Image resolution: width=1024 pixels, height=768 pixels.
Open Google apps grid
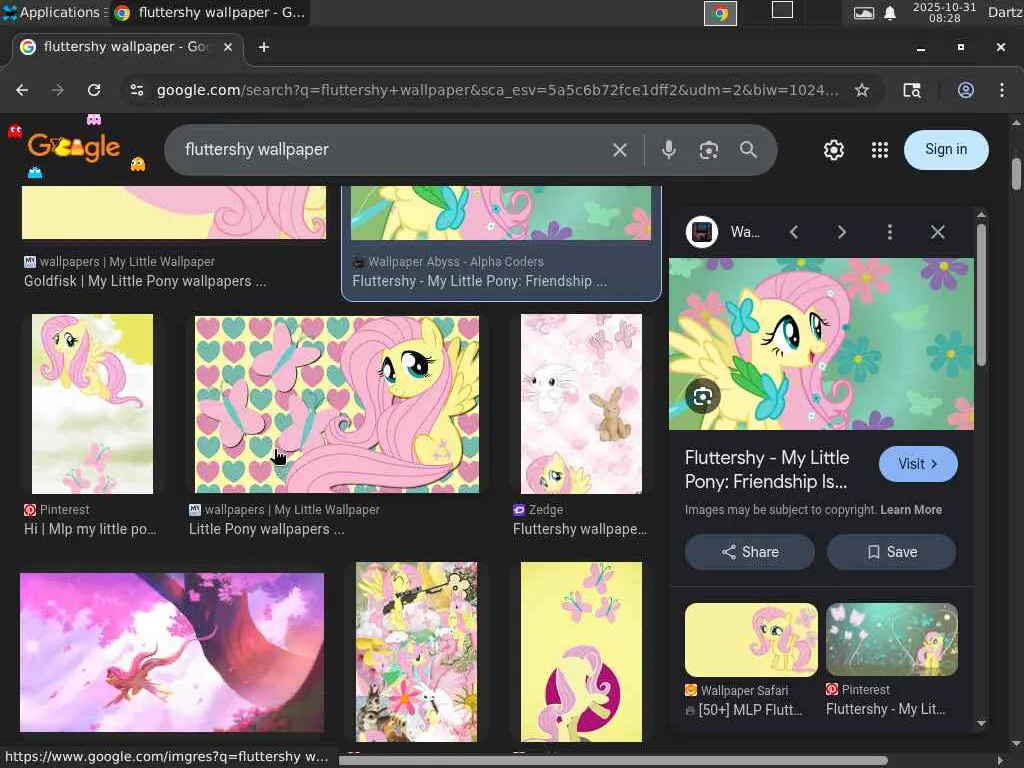tap(880, 150)
